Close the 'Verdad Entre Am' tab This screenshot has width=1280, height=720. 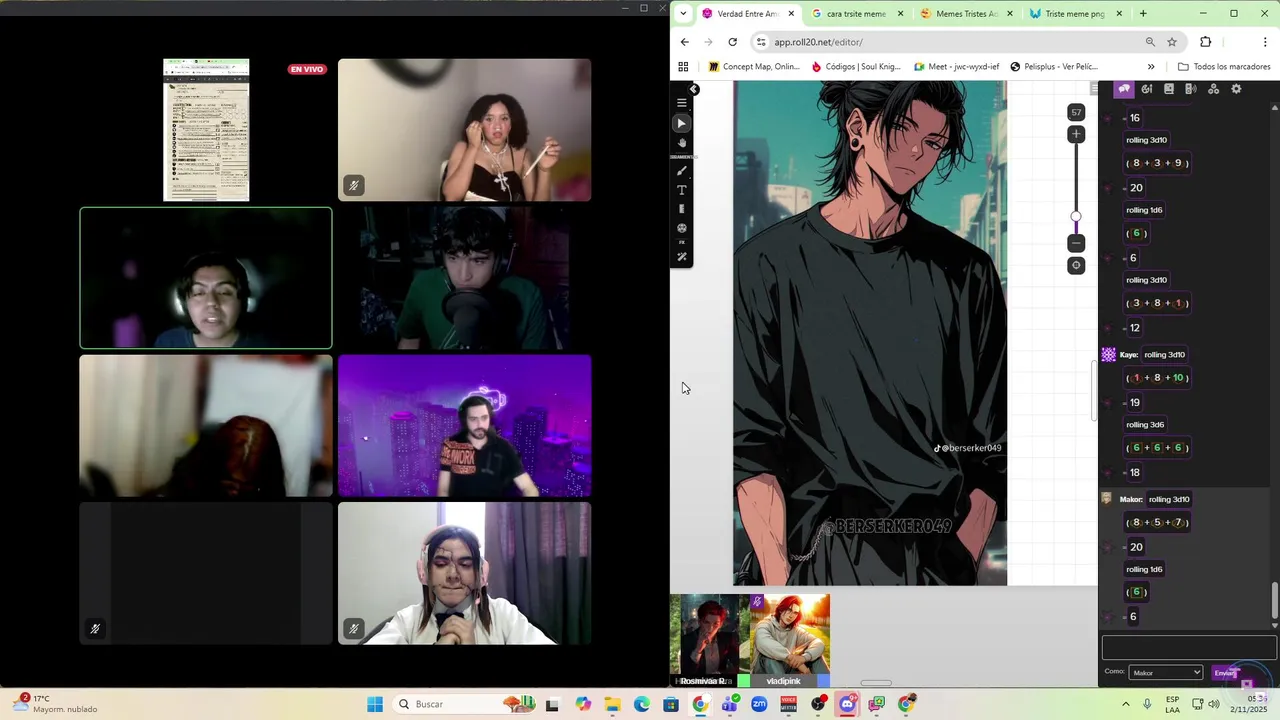point(791,14)
